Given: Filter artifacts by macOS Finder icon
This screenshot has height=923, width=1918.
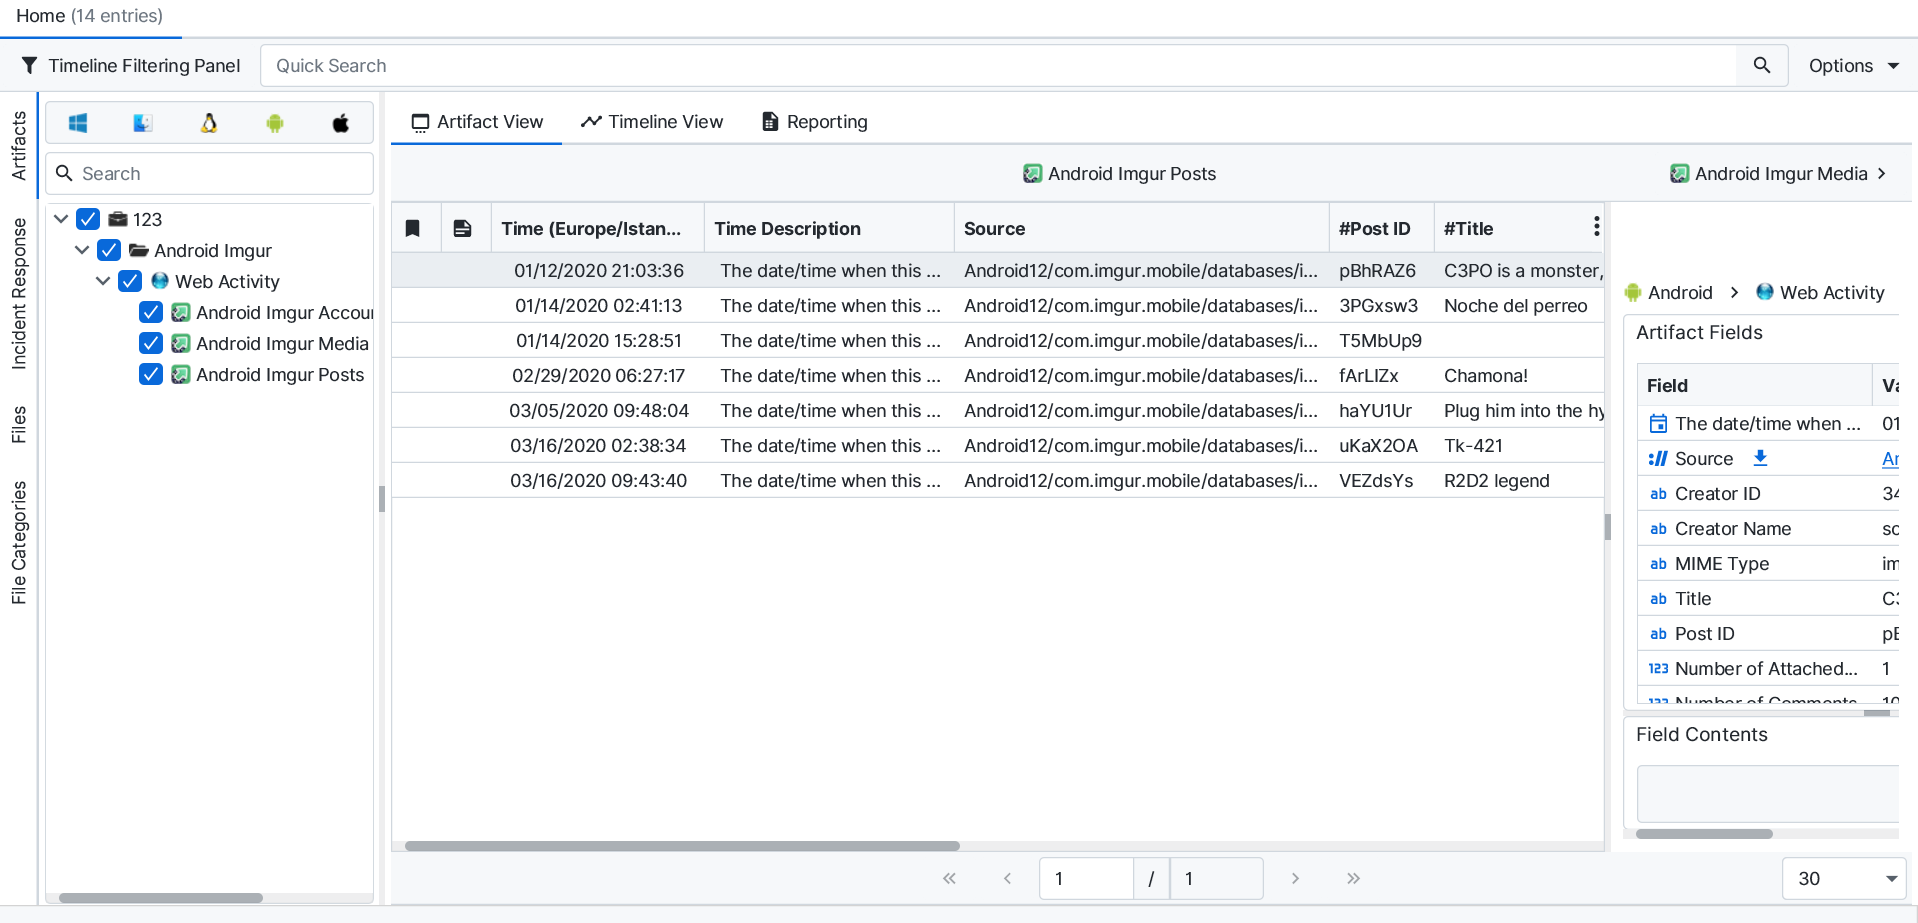Looking at the screenshot, I should [143, 123].
